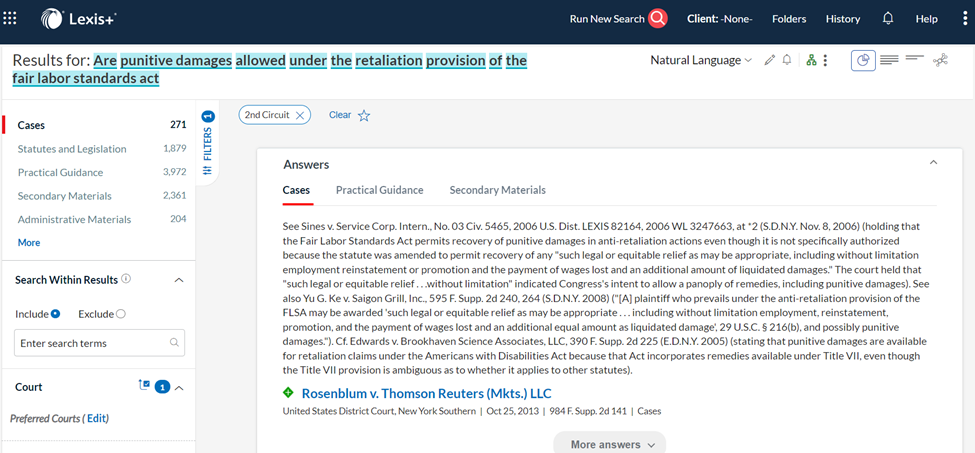Remove the 2nd Circuit filter with X
The width and height of the screenshot is (975, 453).
(x=300, y=115)
